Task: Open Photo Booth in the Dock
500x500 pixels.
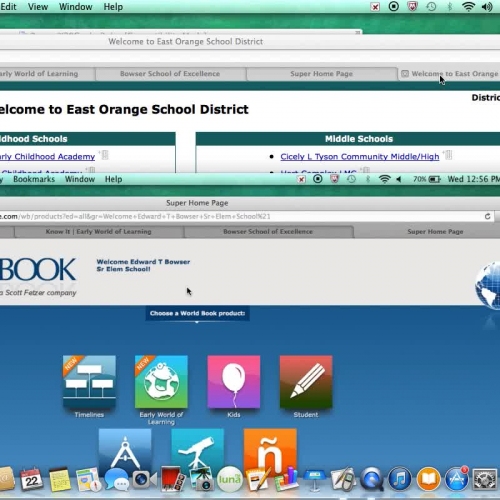Action: point(172,479)
